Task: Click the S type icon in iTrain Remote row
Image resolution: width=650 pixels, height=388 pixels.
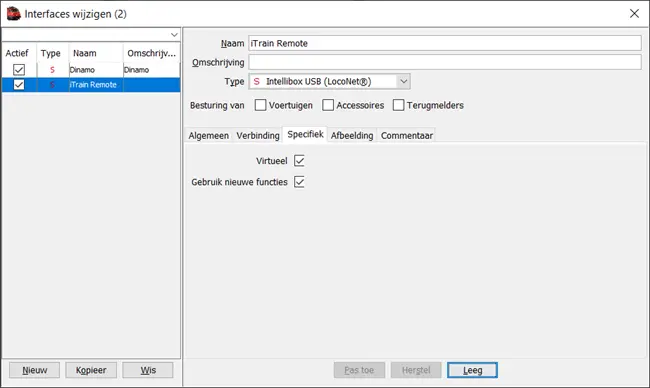Action: (x=52, y=85)
